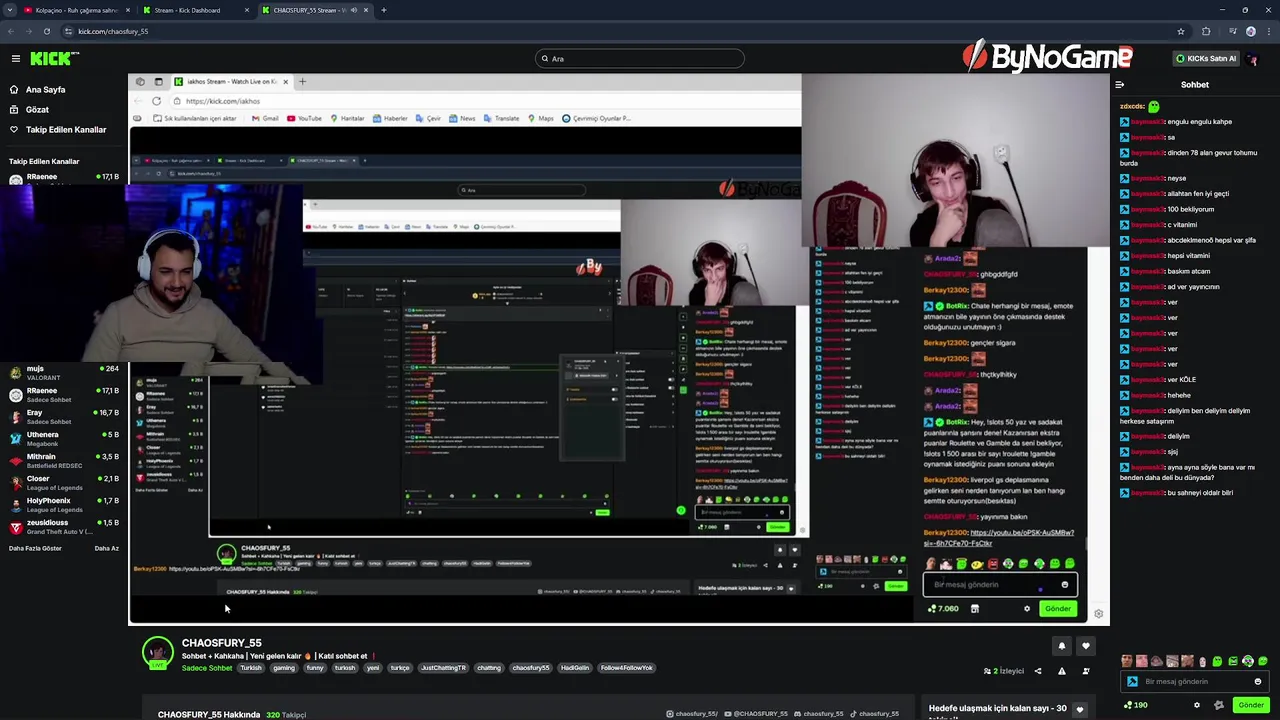The height and width of the screenshot is (720, 1280).
Task: Select the HolyPhoenix channel in the sidebar
Action: (64, 505)
